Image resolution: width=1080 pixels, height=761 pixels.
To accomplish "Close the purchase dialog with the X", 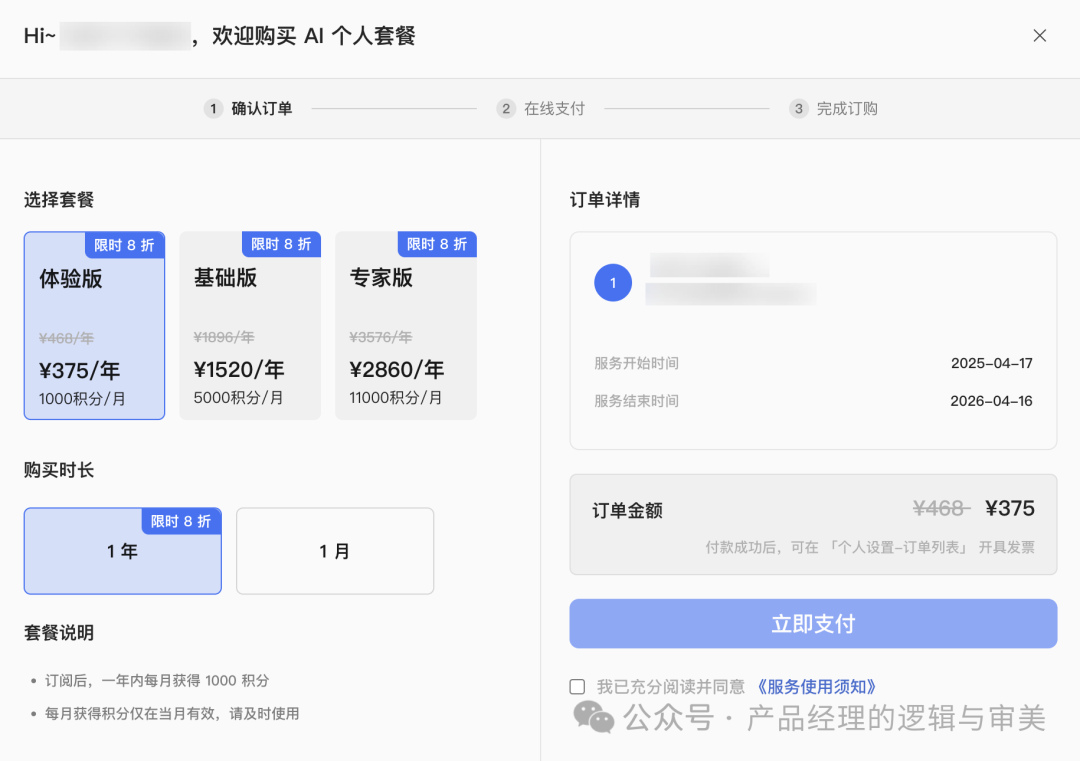I will click(x=1039, y=36).
